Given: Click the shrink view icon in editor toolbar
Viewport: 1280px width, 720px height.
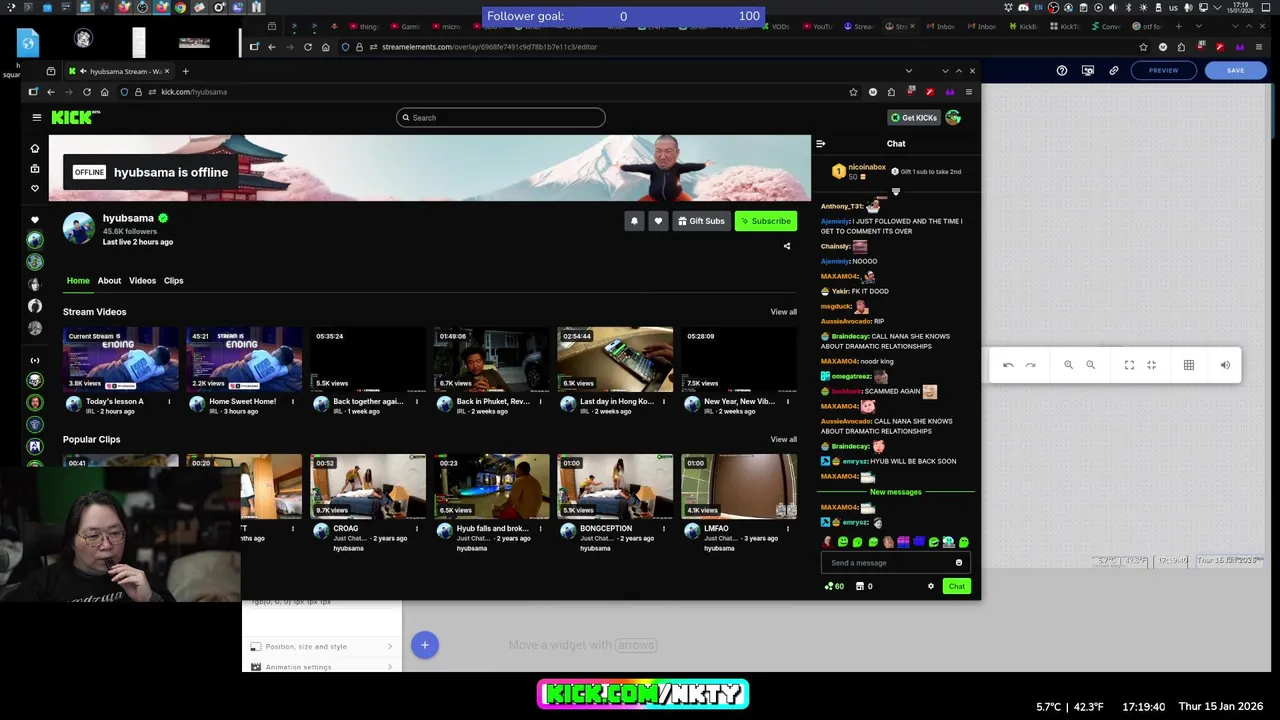Looking at the screenshot, I should [x=1151, y=365].
